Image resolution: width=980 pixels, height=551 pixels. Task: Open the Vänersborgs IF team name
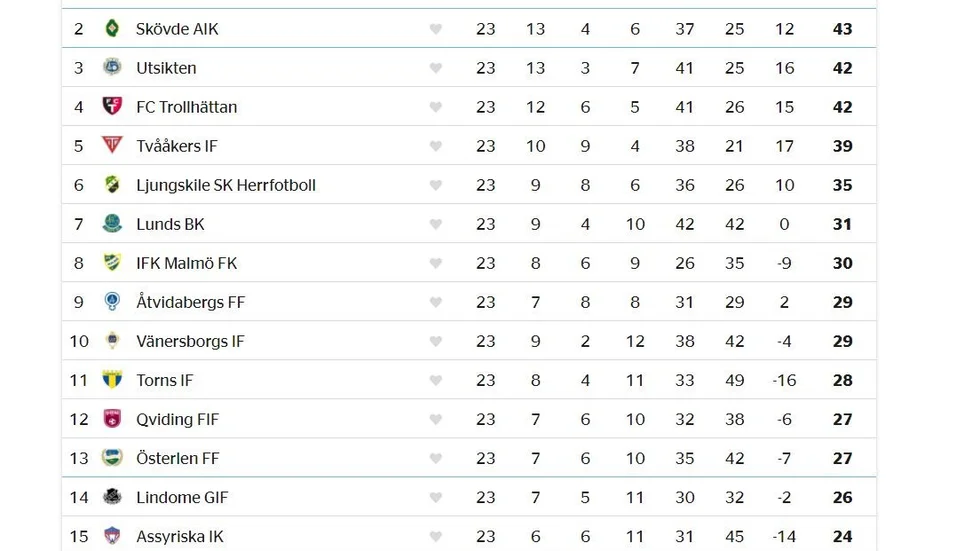pyautogui.click(x=190, y=341)
